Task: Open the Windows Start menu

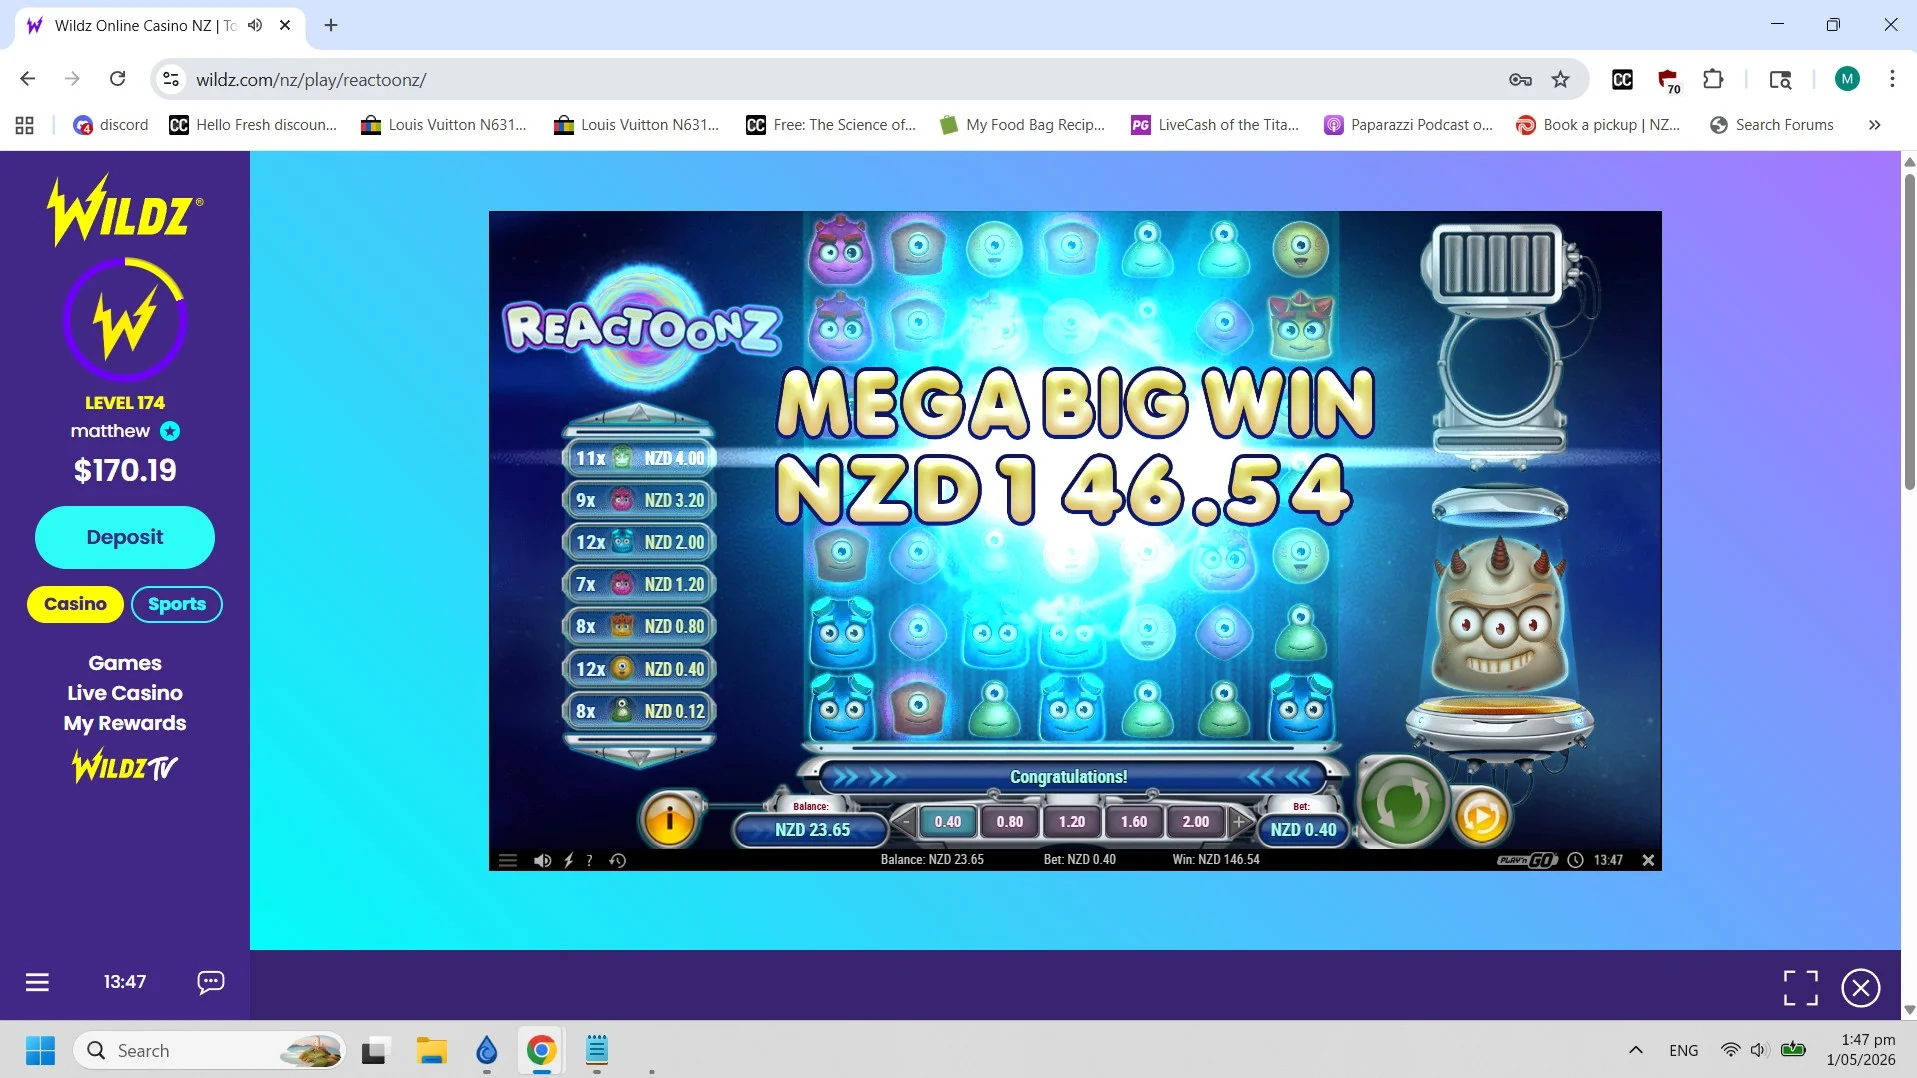Action: tap(40, 1050)
